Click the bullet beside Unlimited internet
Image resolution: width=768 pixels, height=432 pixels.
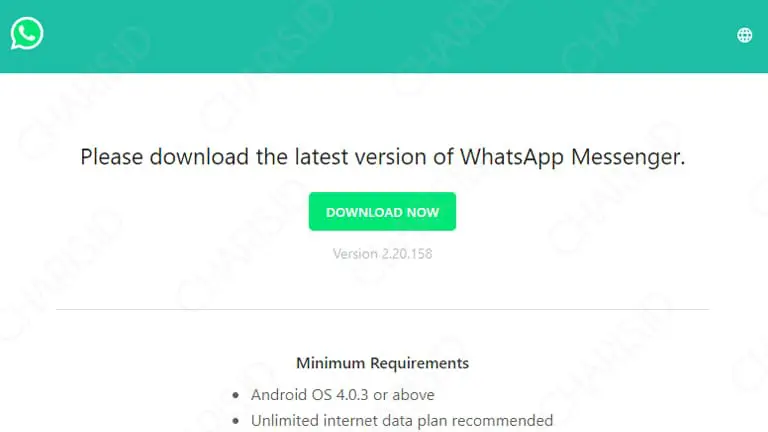click(x=236, y=421)
